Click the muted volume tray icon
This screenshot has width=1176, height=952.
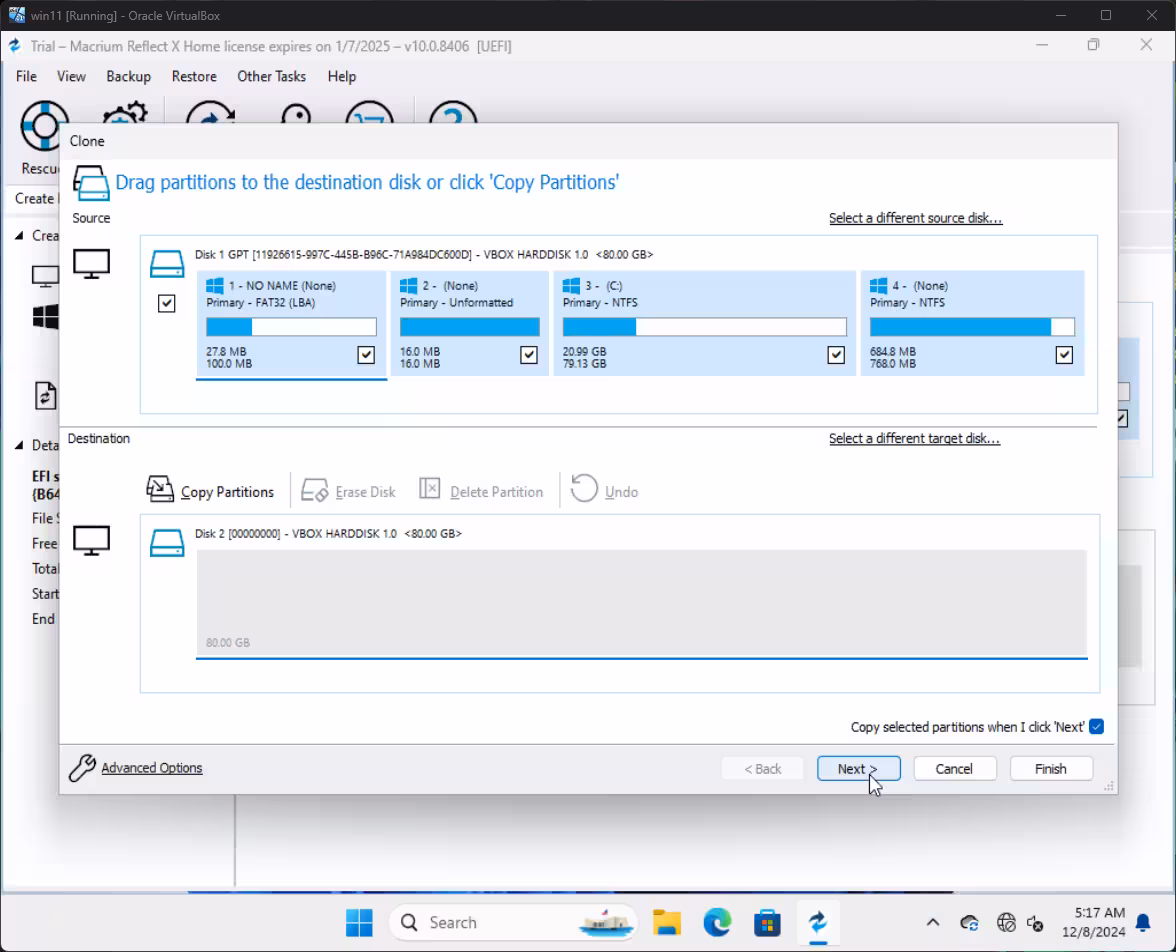(x=1036, y=923)
